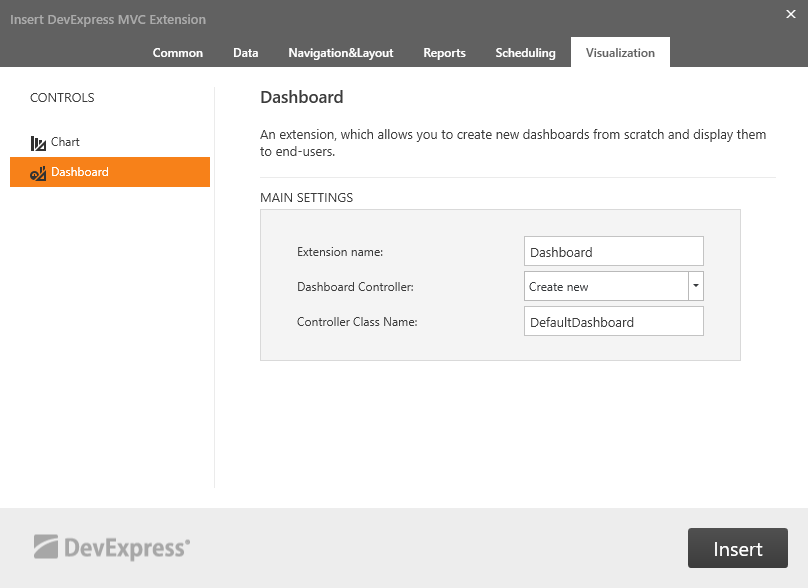The width and height of the screenshot is (808, 588).
Task: Close the Insert DevExpress MVC Extension dialog
Action: (x=790, y=14)
